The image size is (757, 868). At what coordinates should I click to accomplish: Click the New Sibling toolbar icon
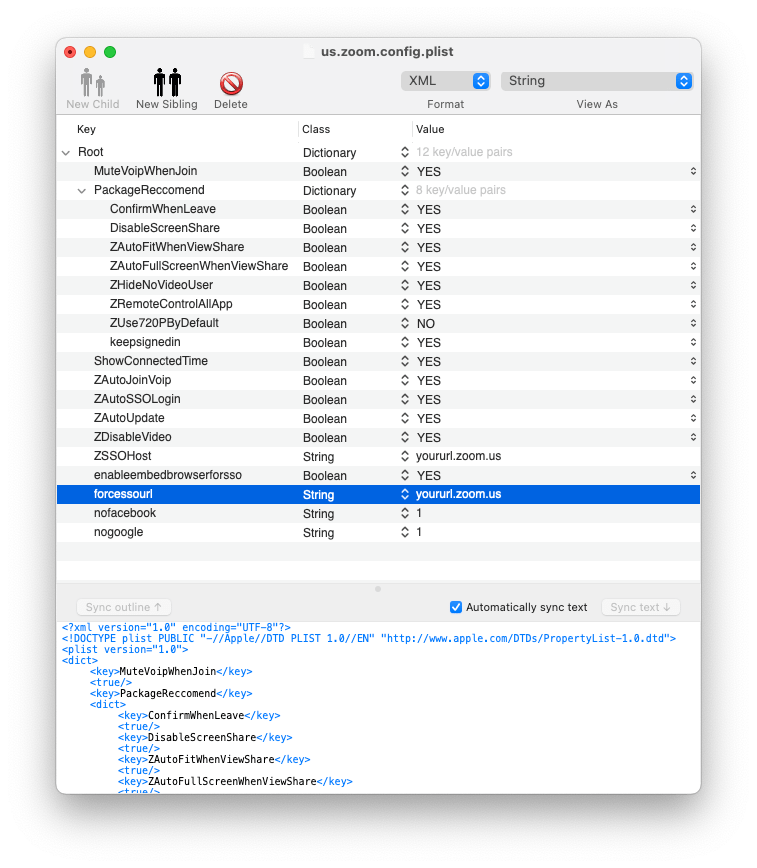(167, 84)
